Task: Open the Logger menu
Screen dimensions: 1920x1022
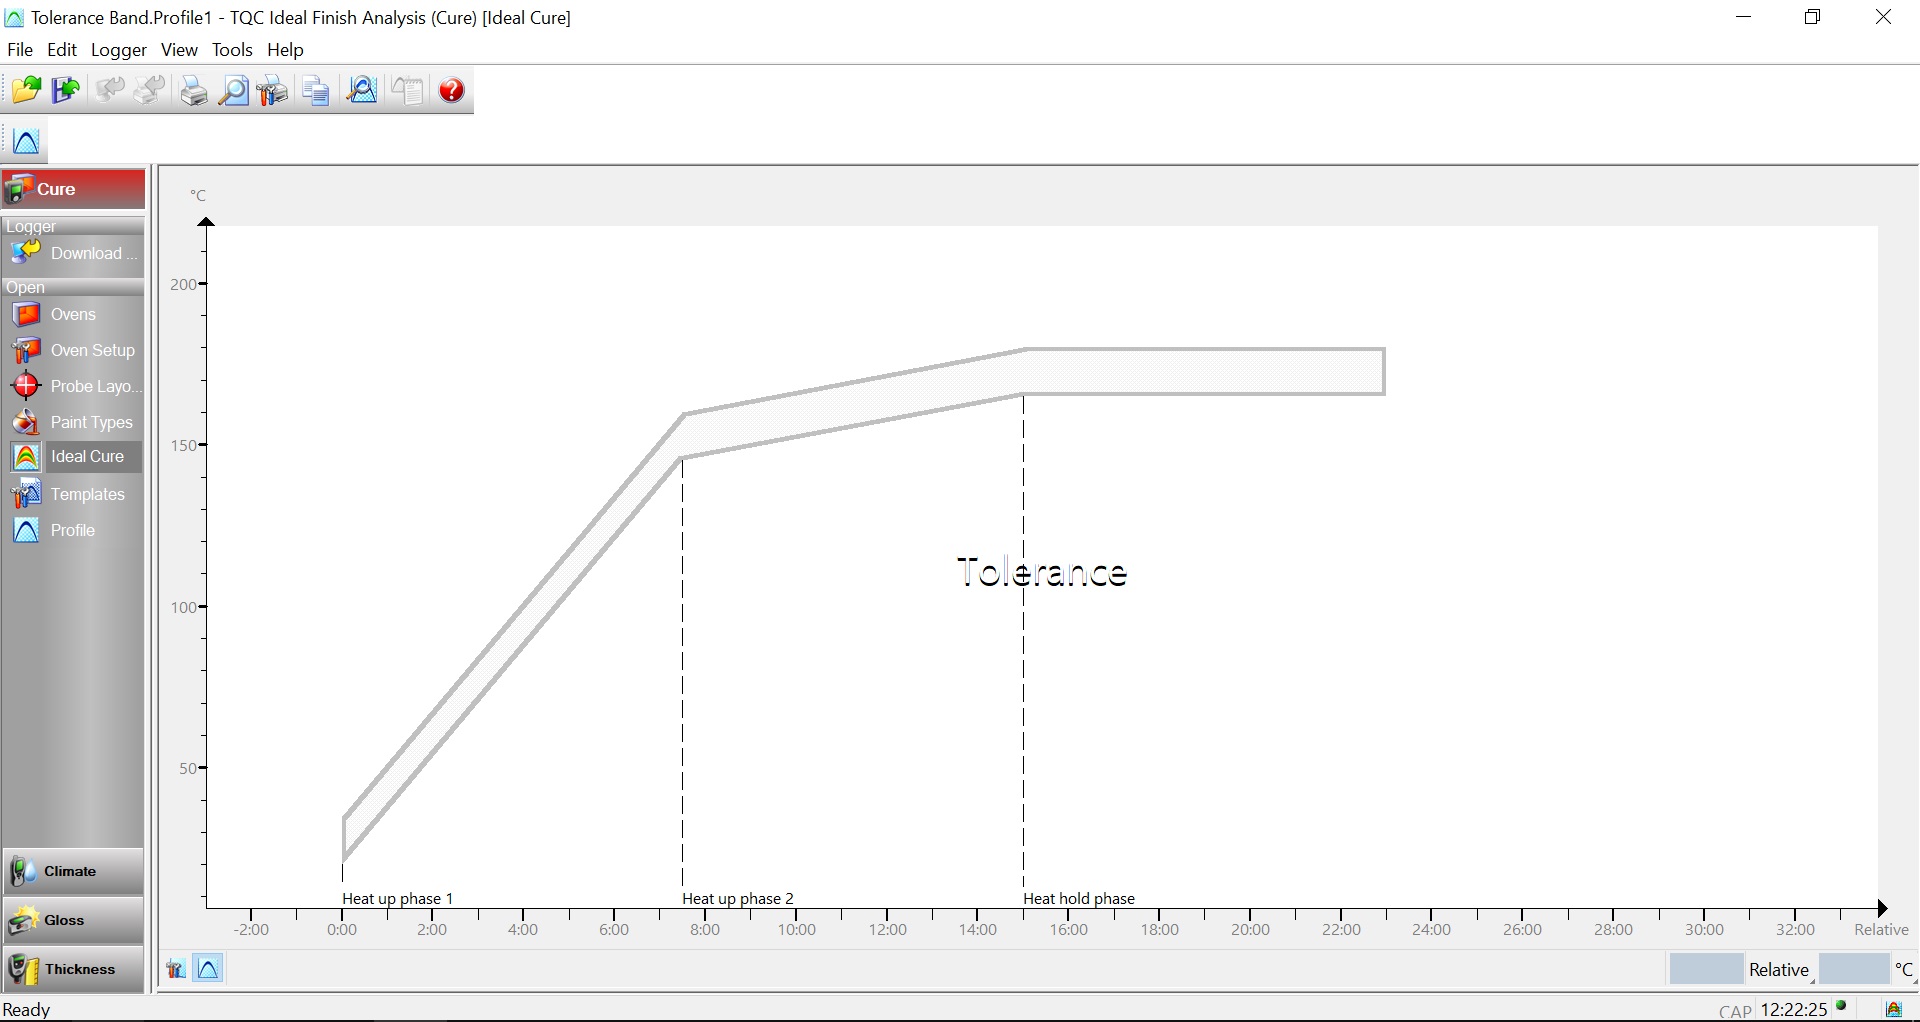Action: point(117,49)
